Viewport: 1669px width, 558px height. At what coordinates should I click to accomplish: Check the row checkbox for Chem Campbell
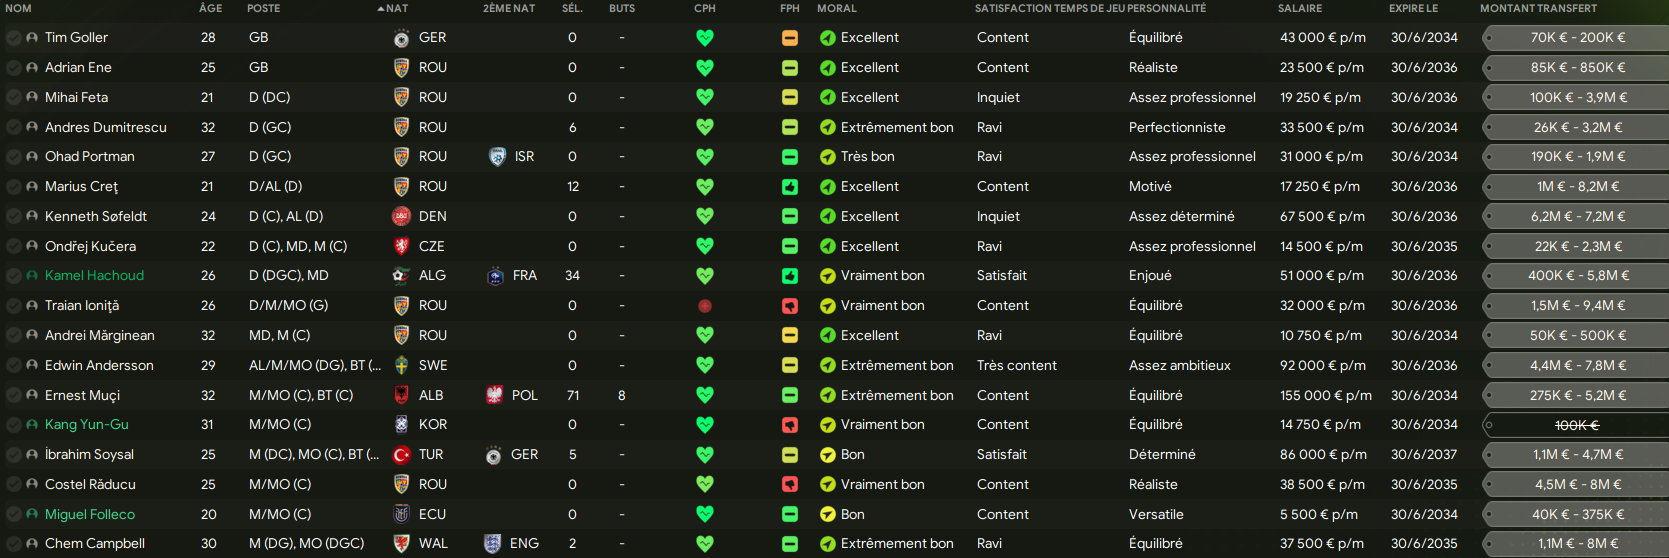[x=13, y=544]
